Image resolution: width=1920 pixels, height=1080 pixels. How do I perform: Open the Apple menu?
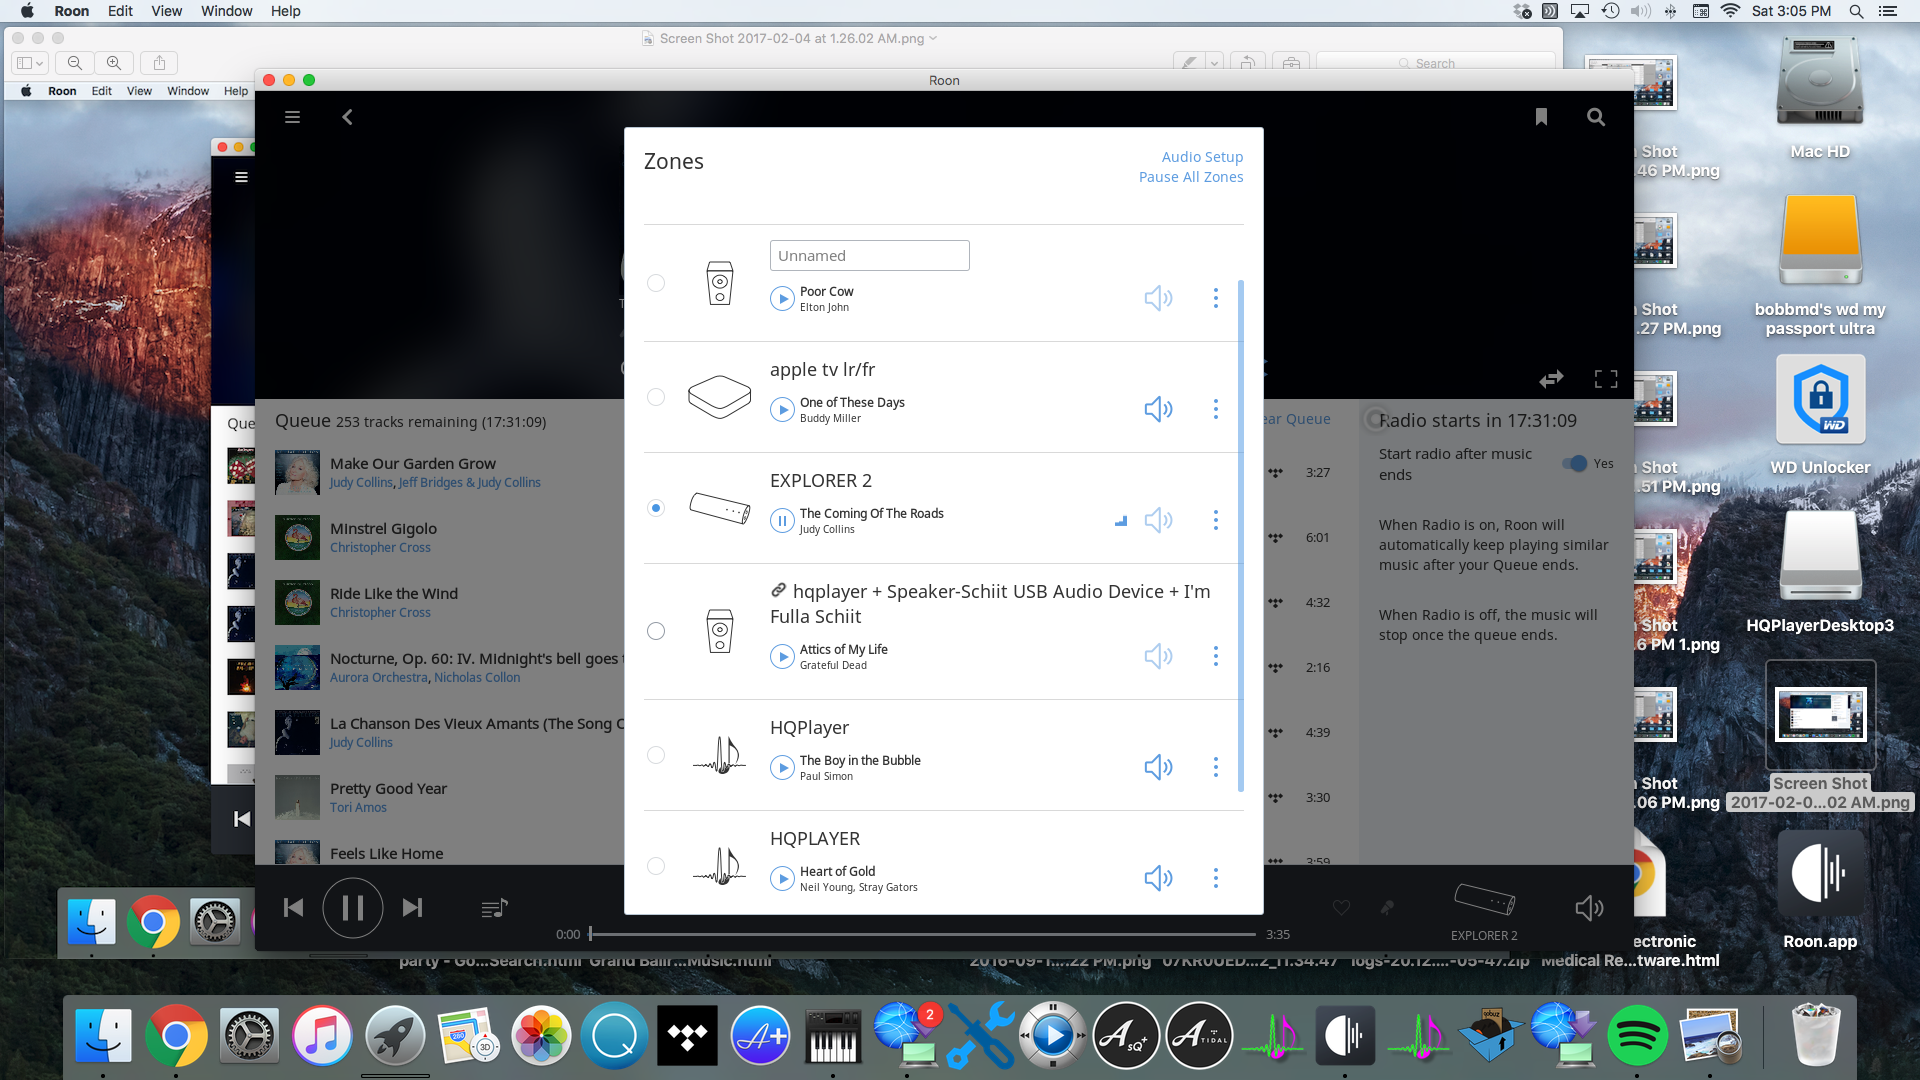click(27, 11)
